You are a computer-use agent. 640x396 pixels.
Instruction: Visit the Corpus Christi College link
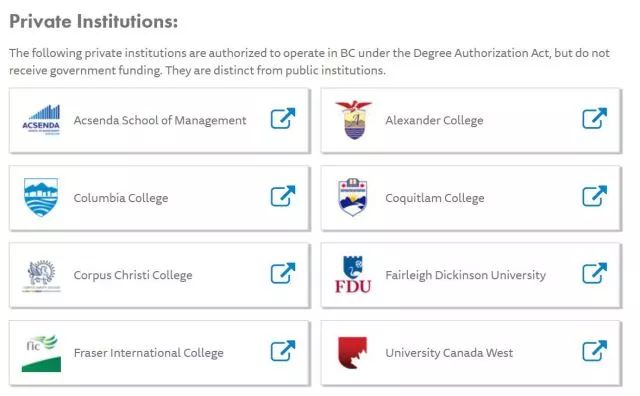tap(133, 275)
